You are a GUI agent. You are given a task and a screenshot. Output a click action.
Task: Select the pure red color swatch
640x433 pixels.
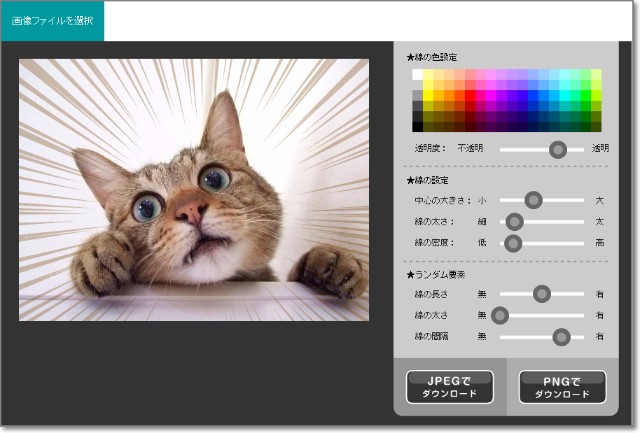point(470,96)
